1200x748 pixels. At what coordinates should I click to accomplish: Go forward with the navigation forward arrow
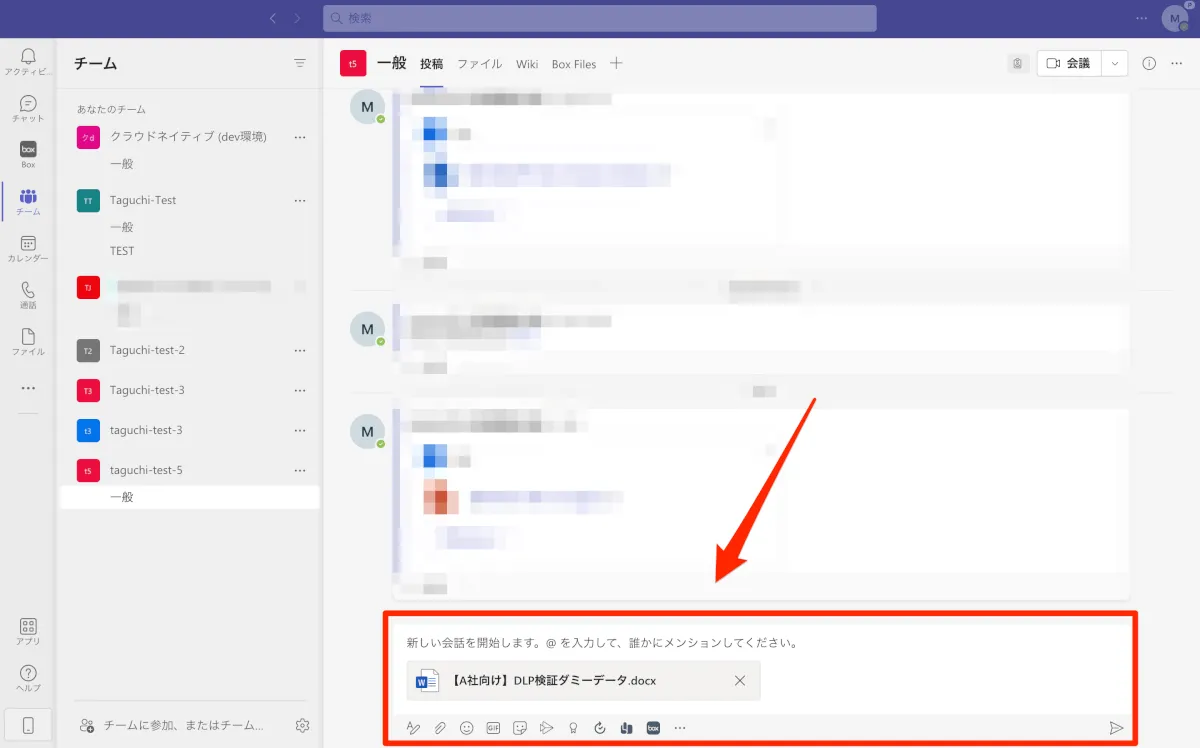[x=297, y=18]
